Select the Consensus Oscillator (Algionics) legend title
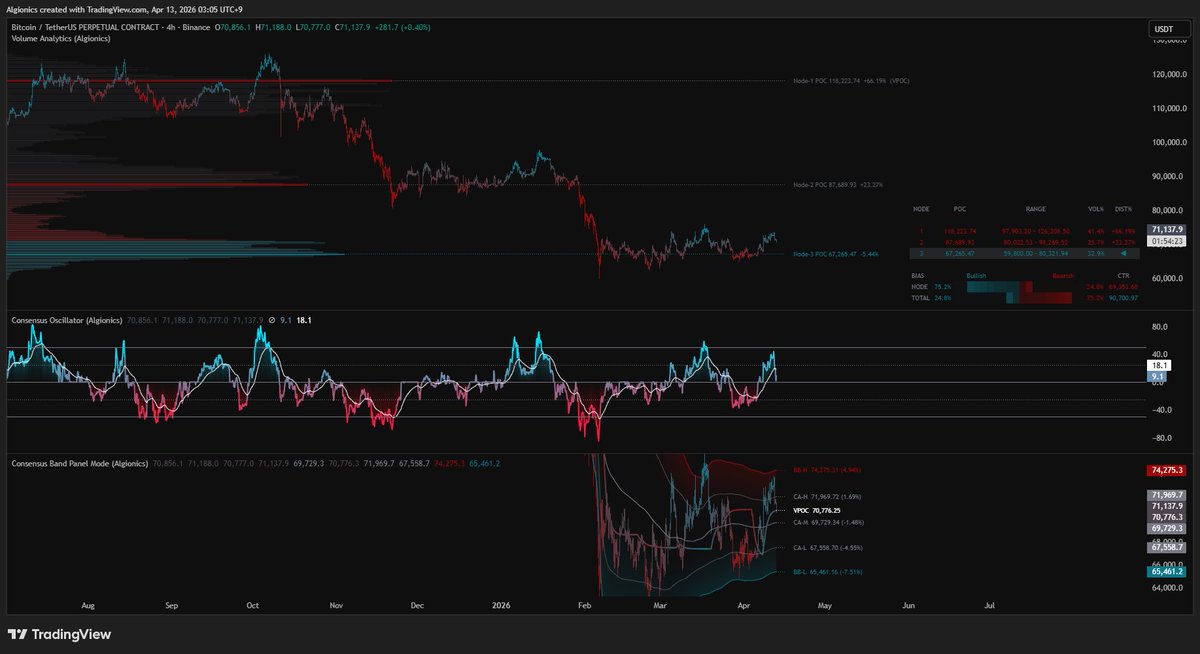The width and height of the screenshot is (1200, 654). click(x=67, y=320)
